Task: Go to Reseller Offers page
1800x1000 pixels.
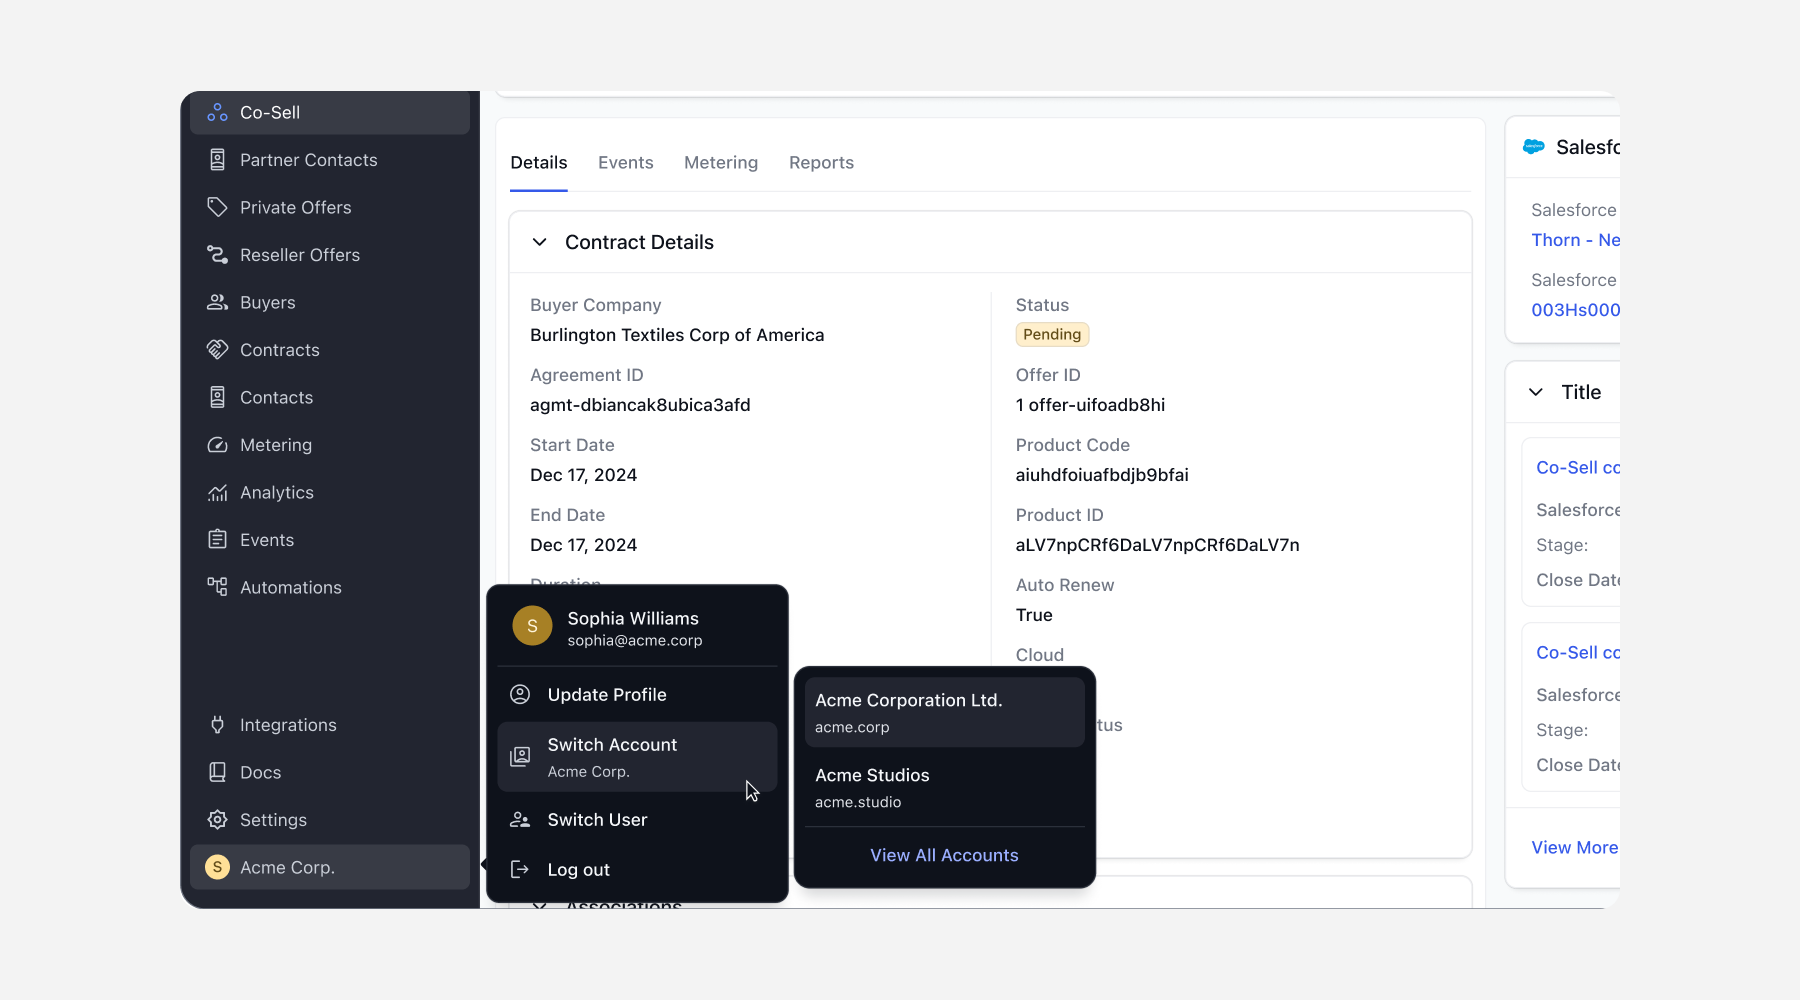Action: 330,255
